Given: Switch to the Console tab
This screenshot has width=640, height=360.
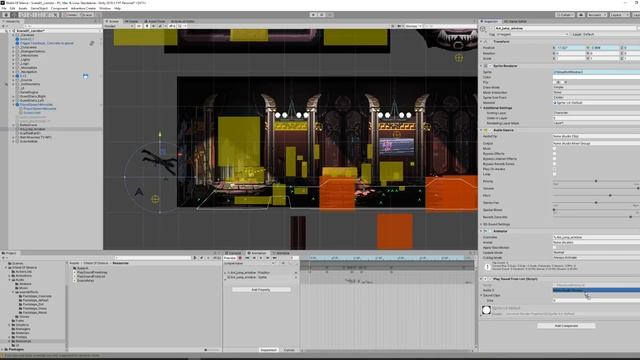Looking at the screenshot, I should [233, 253].
